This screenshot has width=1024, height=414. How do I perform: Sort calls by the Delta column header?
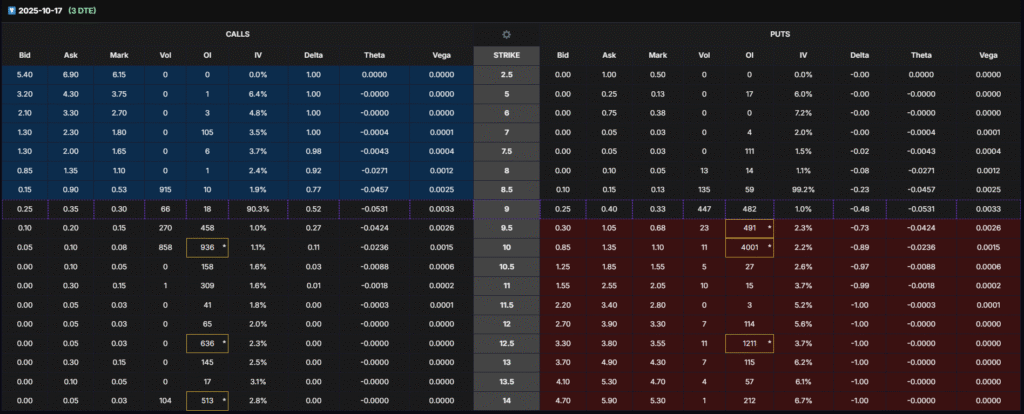click(x=314, y=55)
